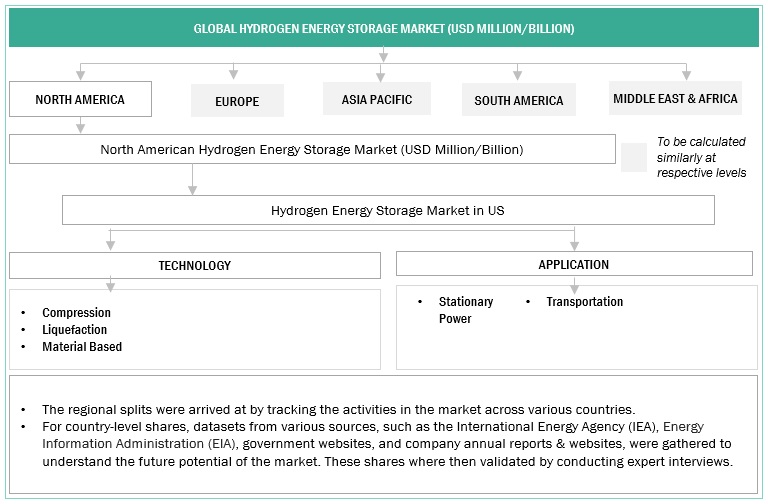Click the Compression bullet item
Screen dimensions: 768x504
tap(76, 313)
